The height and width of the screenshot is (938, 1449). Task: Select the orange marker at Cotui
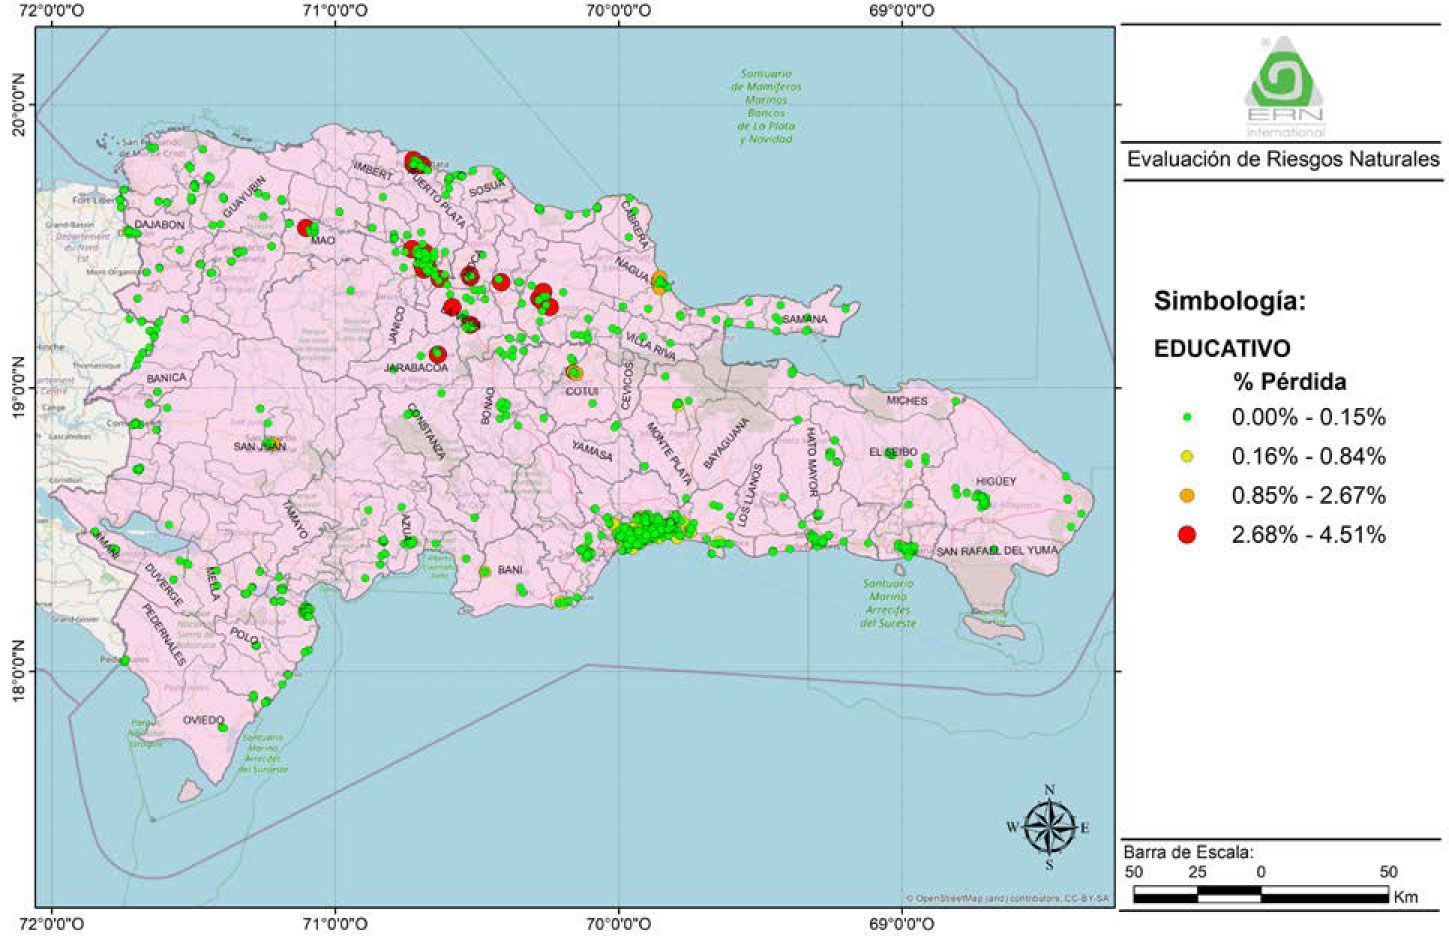coord(574,373)
